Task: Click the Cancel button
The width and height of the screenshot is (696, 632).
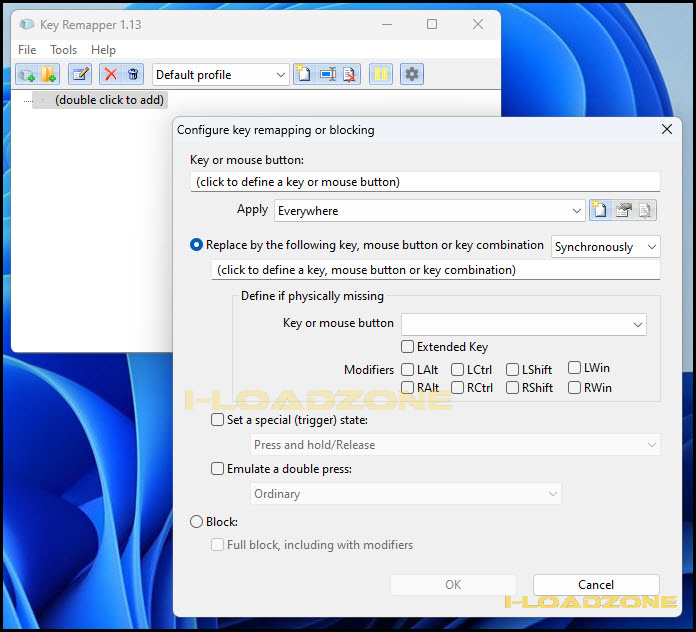Action: click(596, 585)
